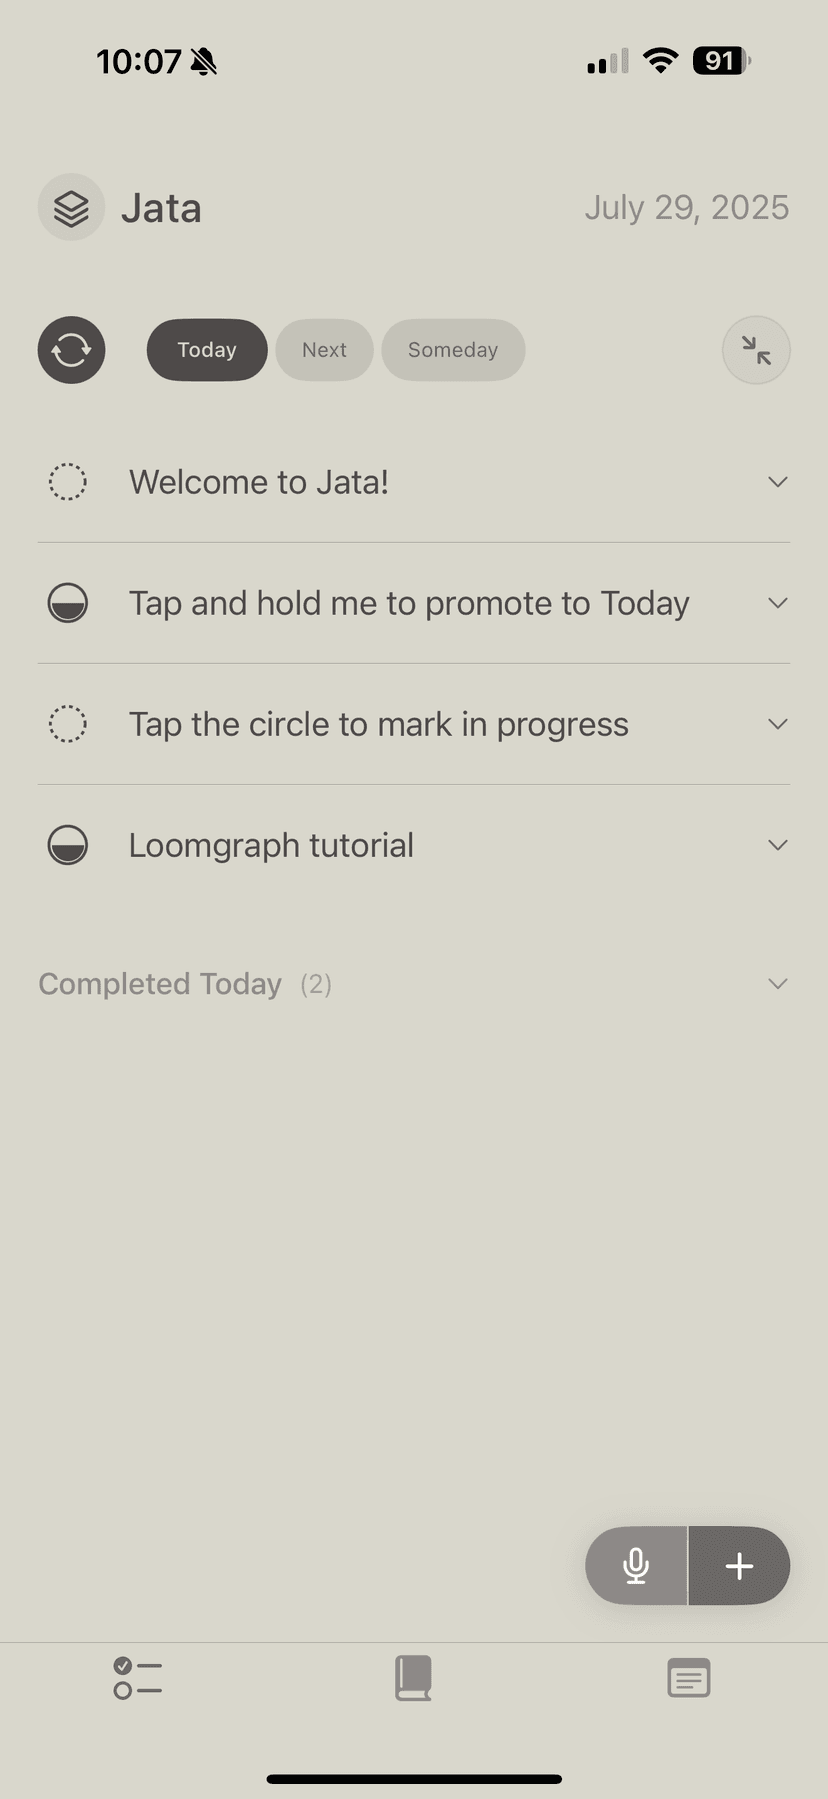Open the checklist tasks tab icon
This screenshot has width=828, height=1799.
138,1678
